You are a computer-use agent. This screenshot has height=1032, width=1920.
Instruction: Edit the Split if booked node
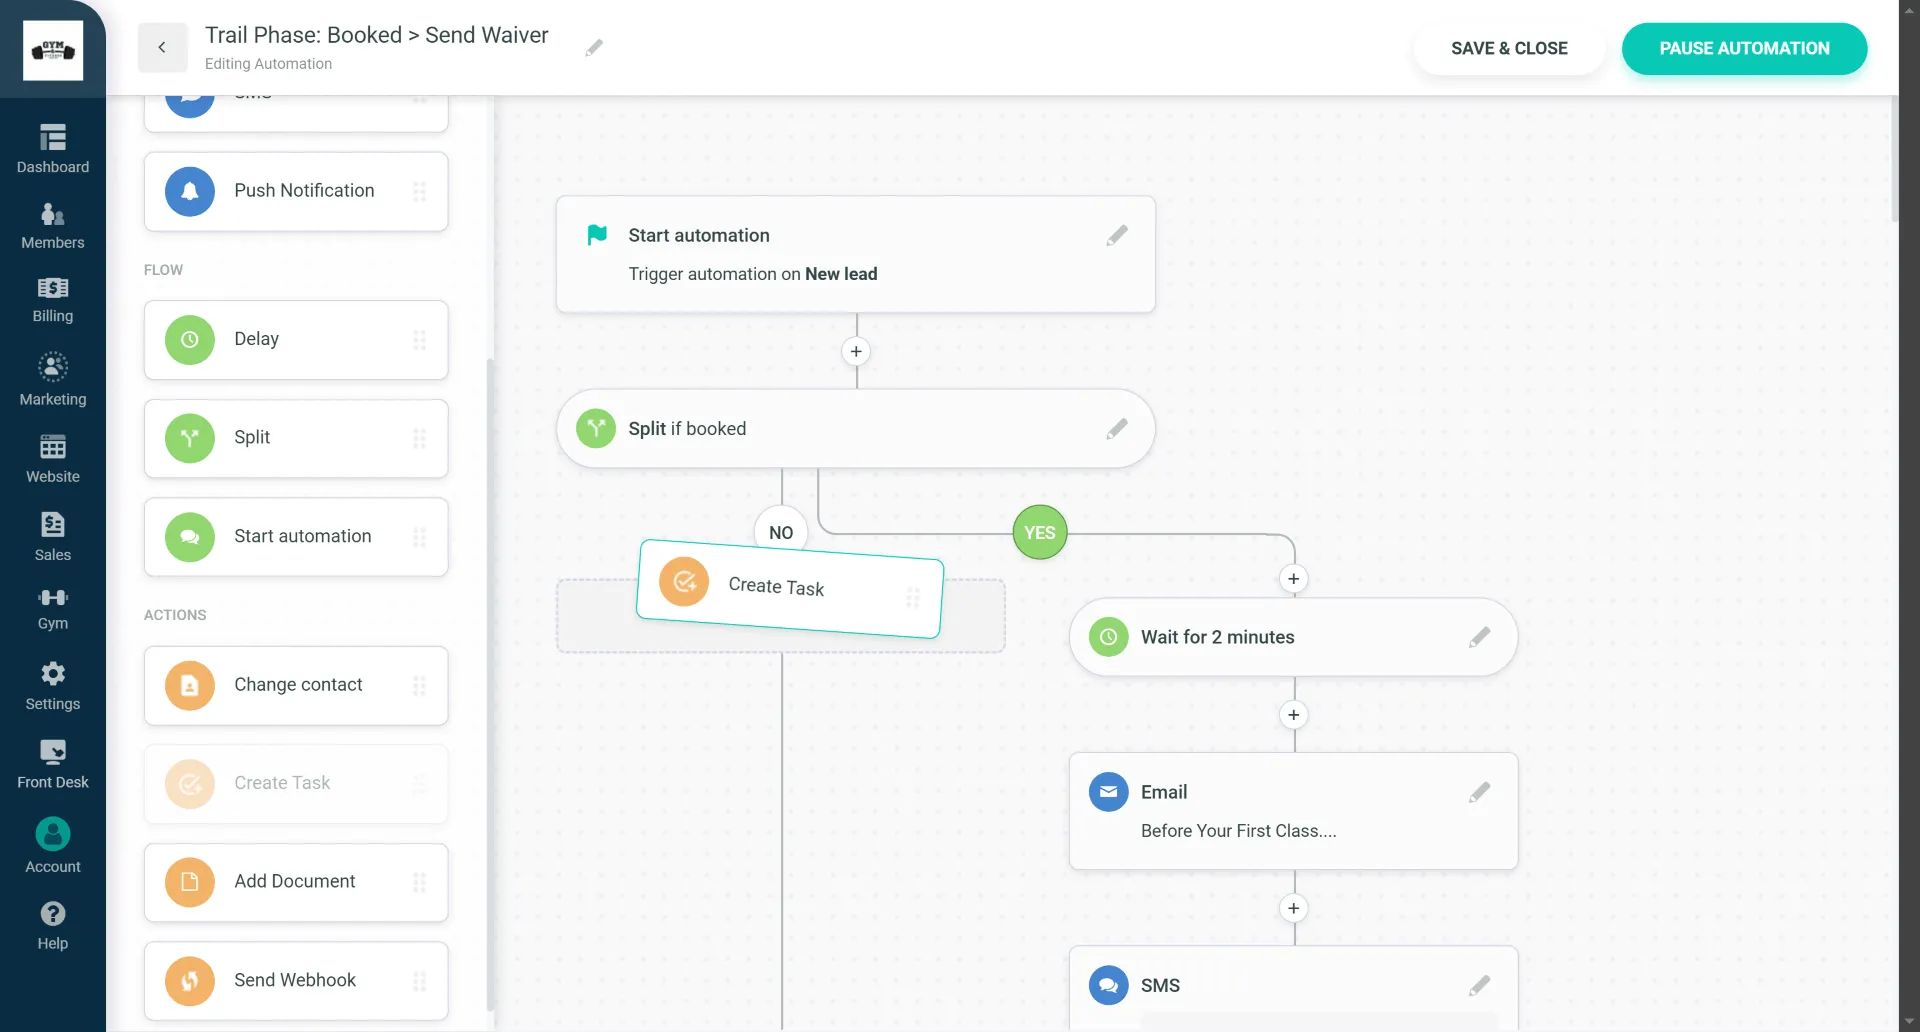point(1117,428)
